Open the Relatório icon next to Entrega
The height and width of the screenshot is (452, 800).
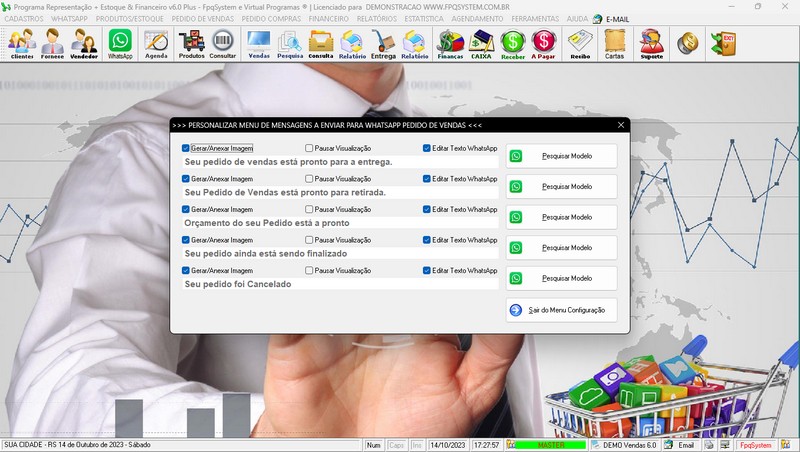tap(414, 44)
